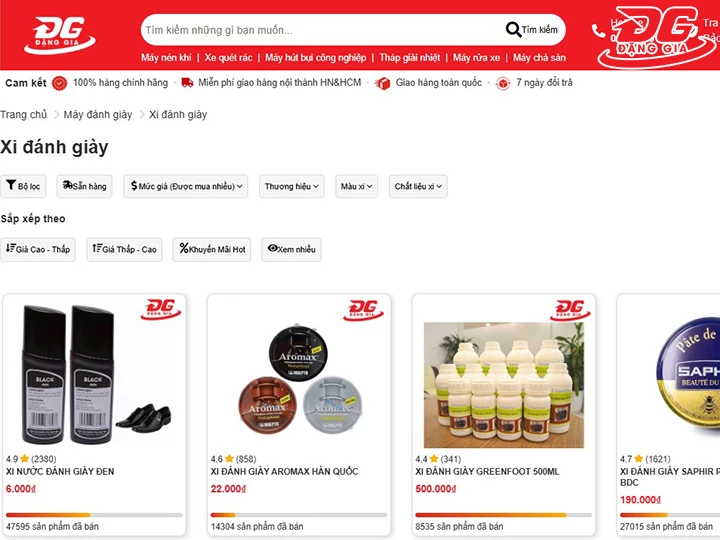This screenshot has height=540, width=720.
Task: Select Máy rửa xe in header menu
Action: point(476,58)
